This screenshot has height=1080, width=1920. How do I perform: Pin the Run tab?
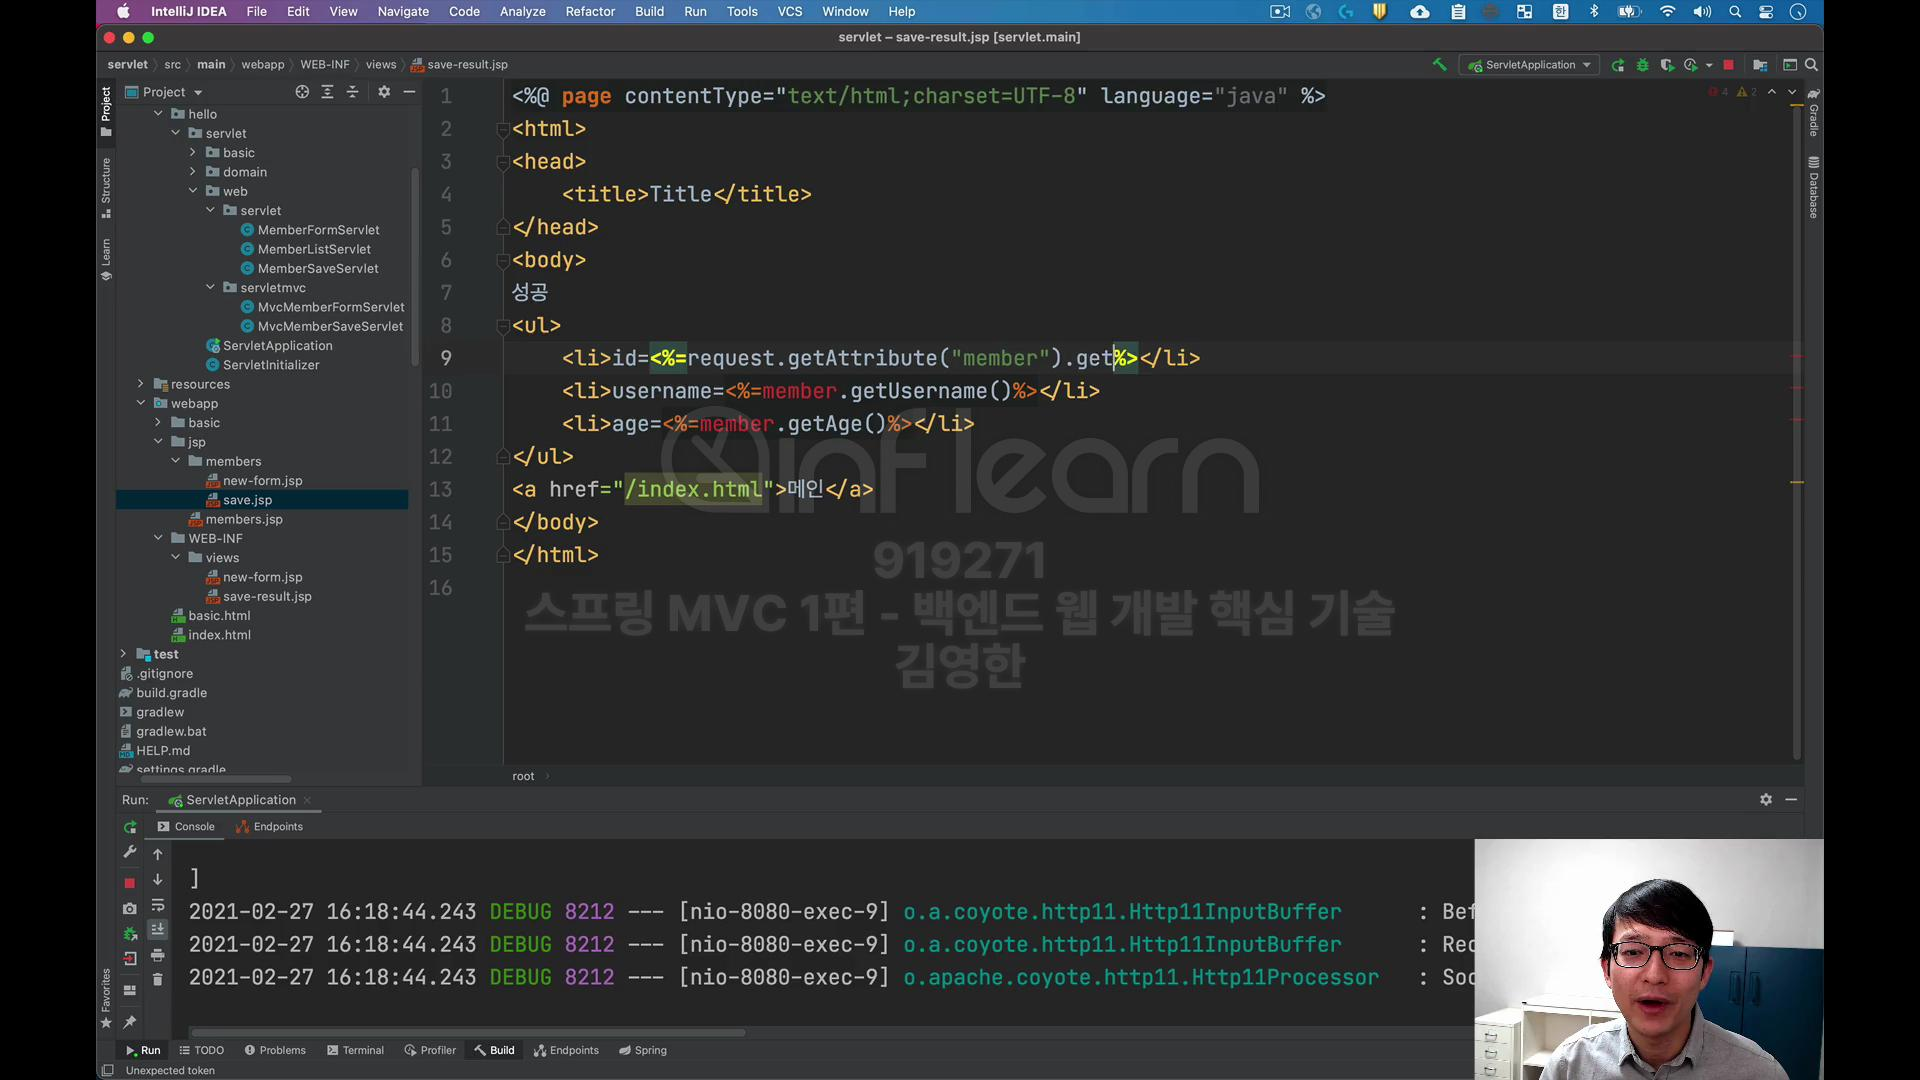[x=130, y=1022]
